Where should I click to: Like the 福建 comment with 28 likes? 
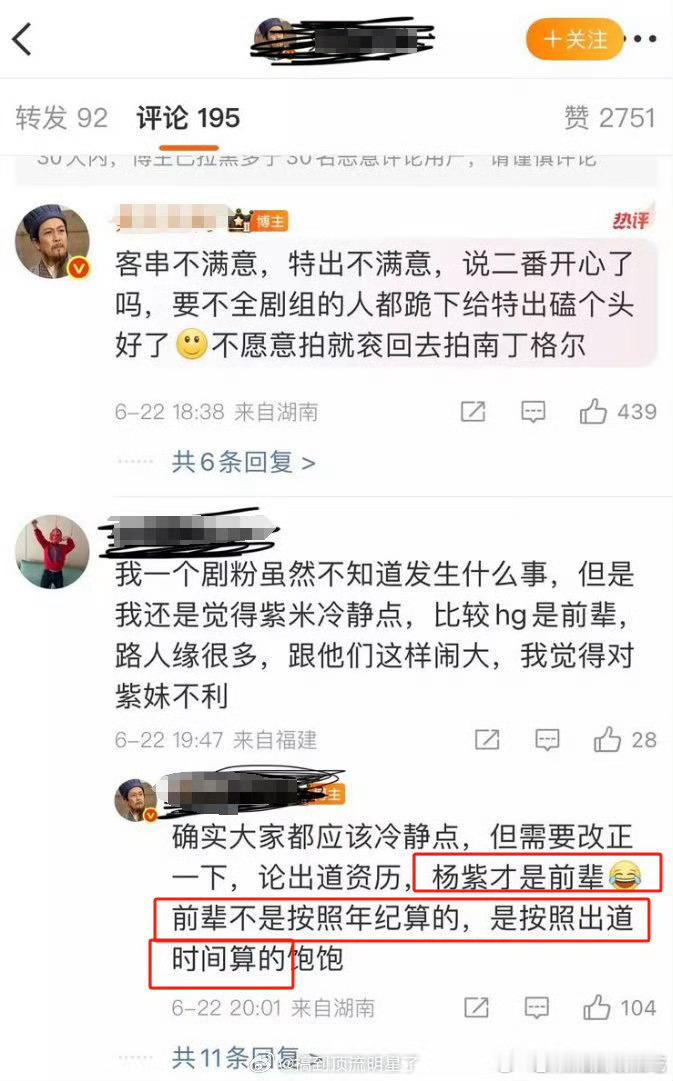[x=625, y=740]
